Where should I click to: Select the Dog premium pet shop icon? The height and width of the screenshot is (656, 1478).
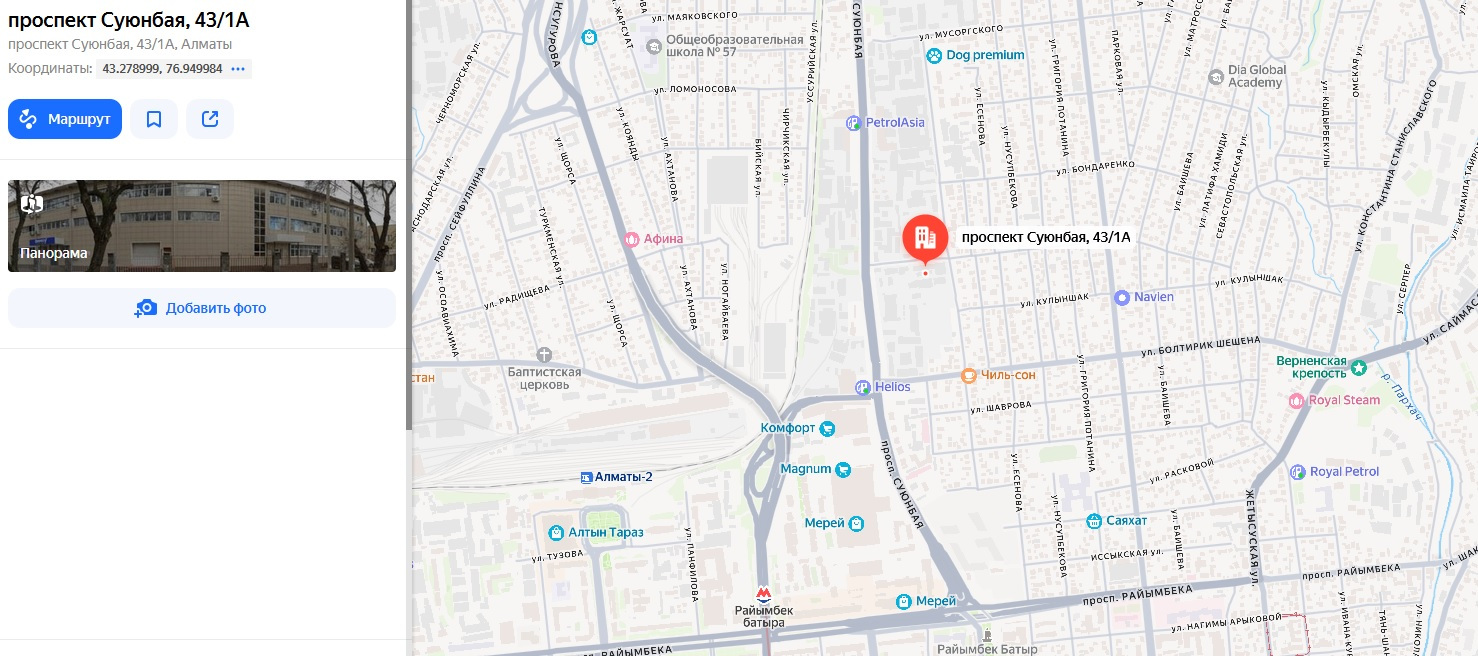(x=934, y=56)
